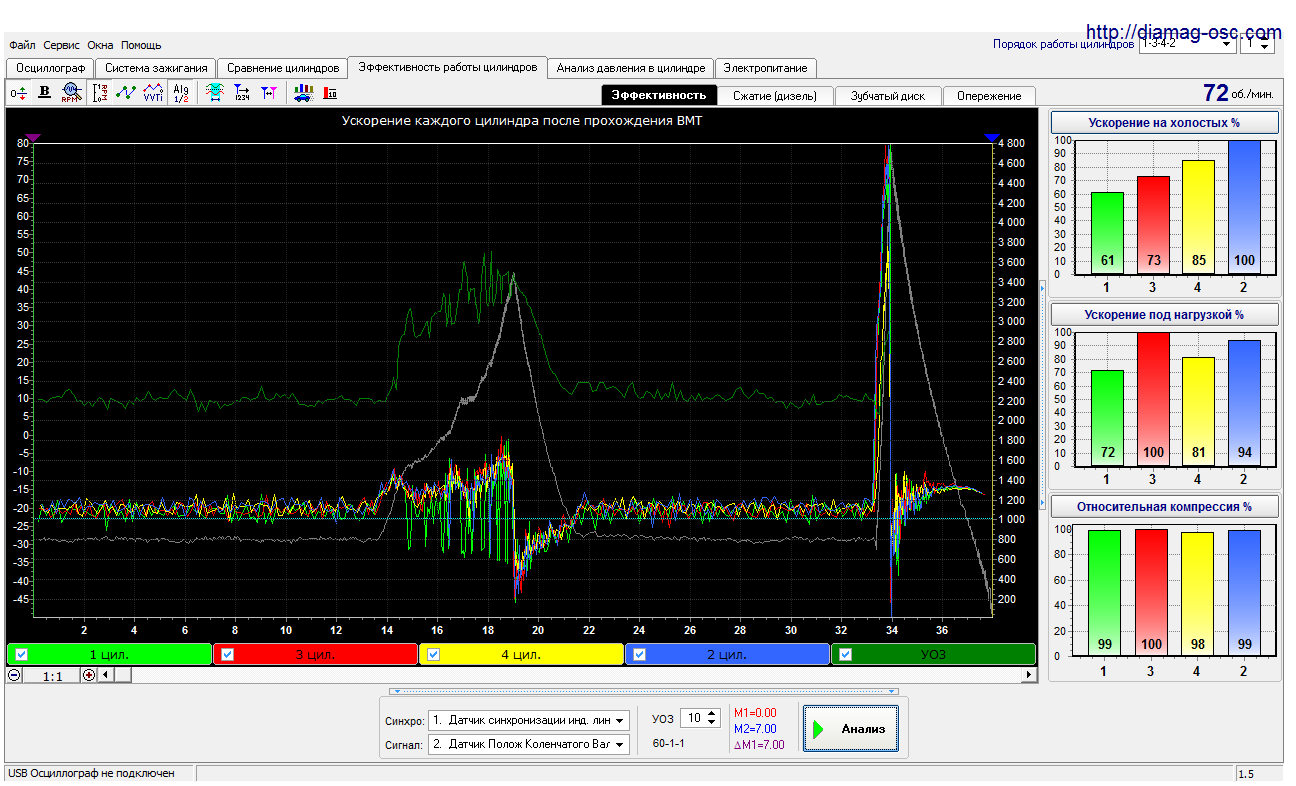Screen dimensions: 1296x786
Task: Switch to Электропитание tab
Action: (x=766, y=68)
